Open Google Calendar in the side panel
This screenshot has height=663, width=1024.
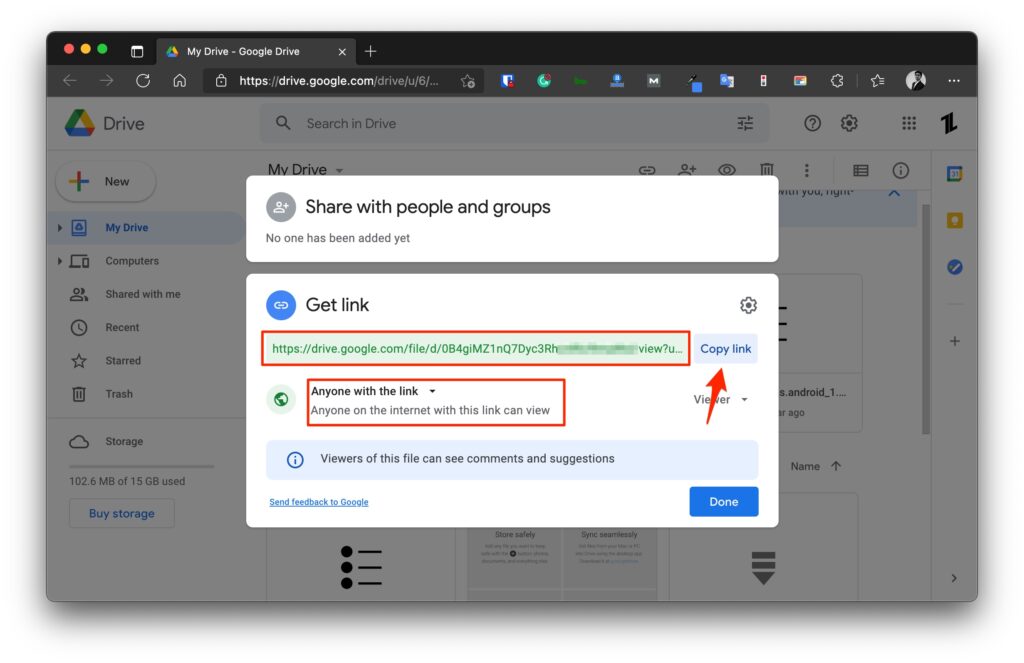click(954, 172)
